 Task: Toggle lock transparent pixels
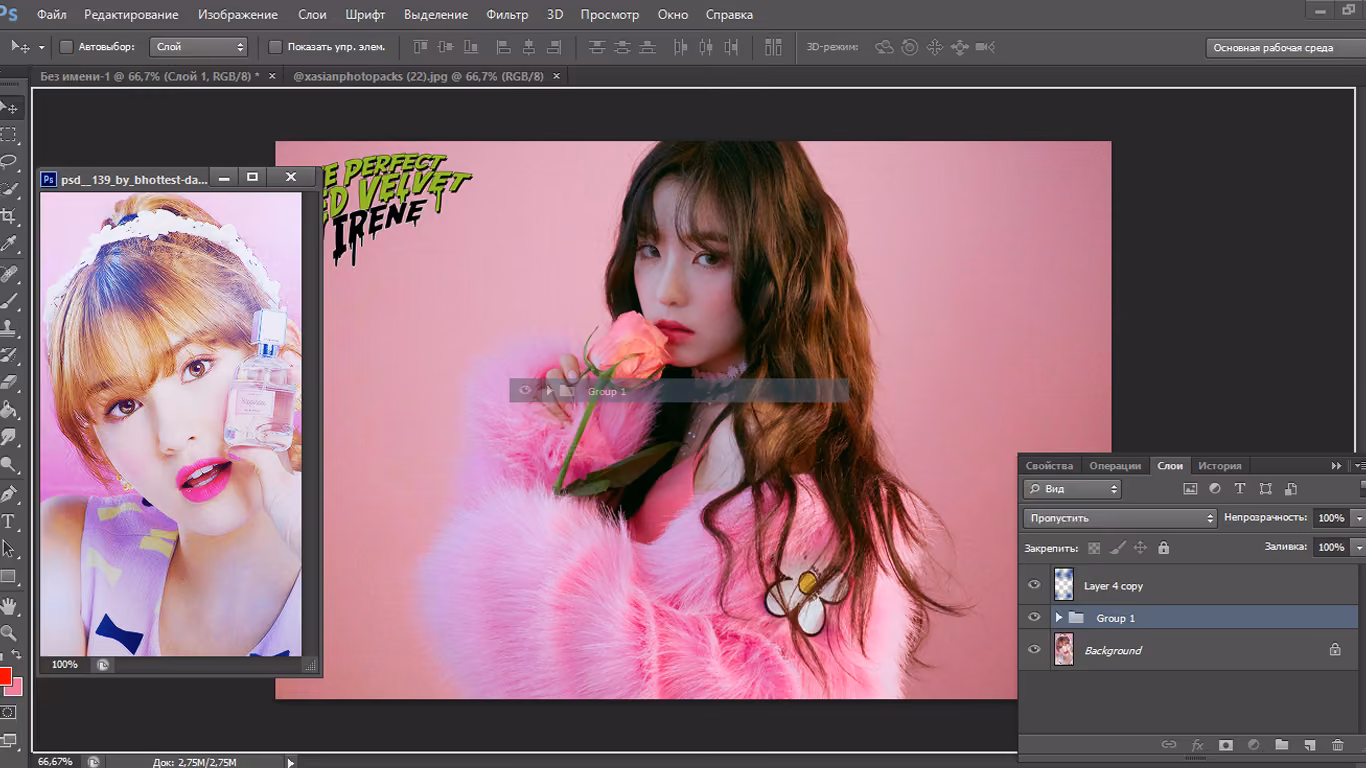click(1094, 548)
